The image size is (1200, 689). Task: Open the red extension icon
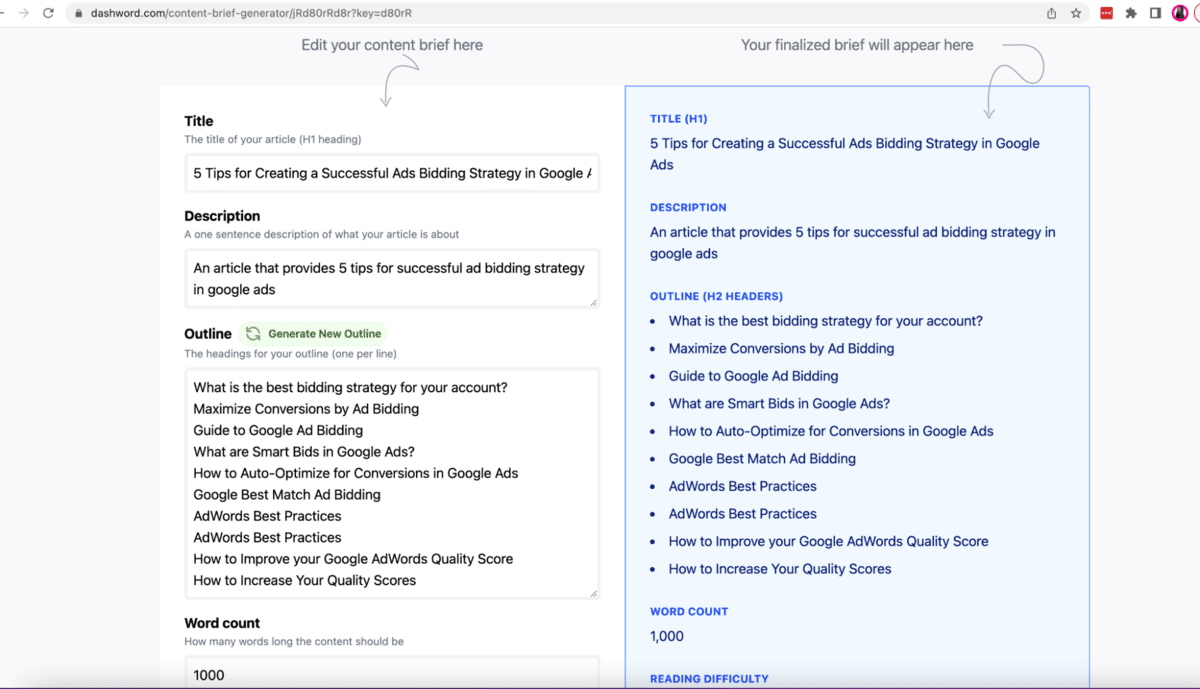[1107, 13]
